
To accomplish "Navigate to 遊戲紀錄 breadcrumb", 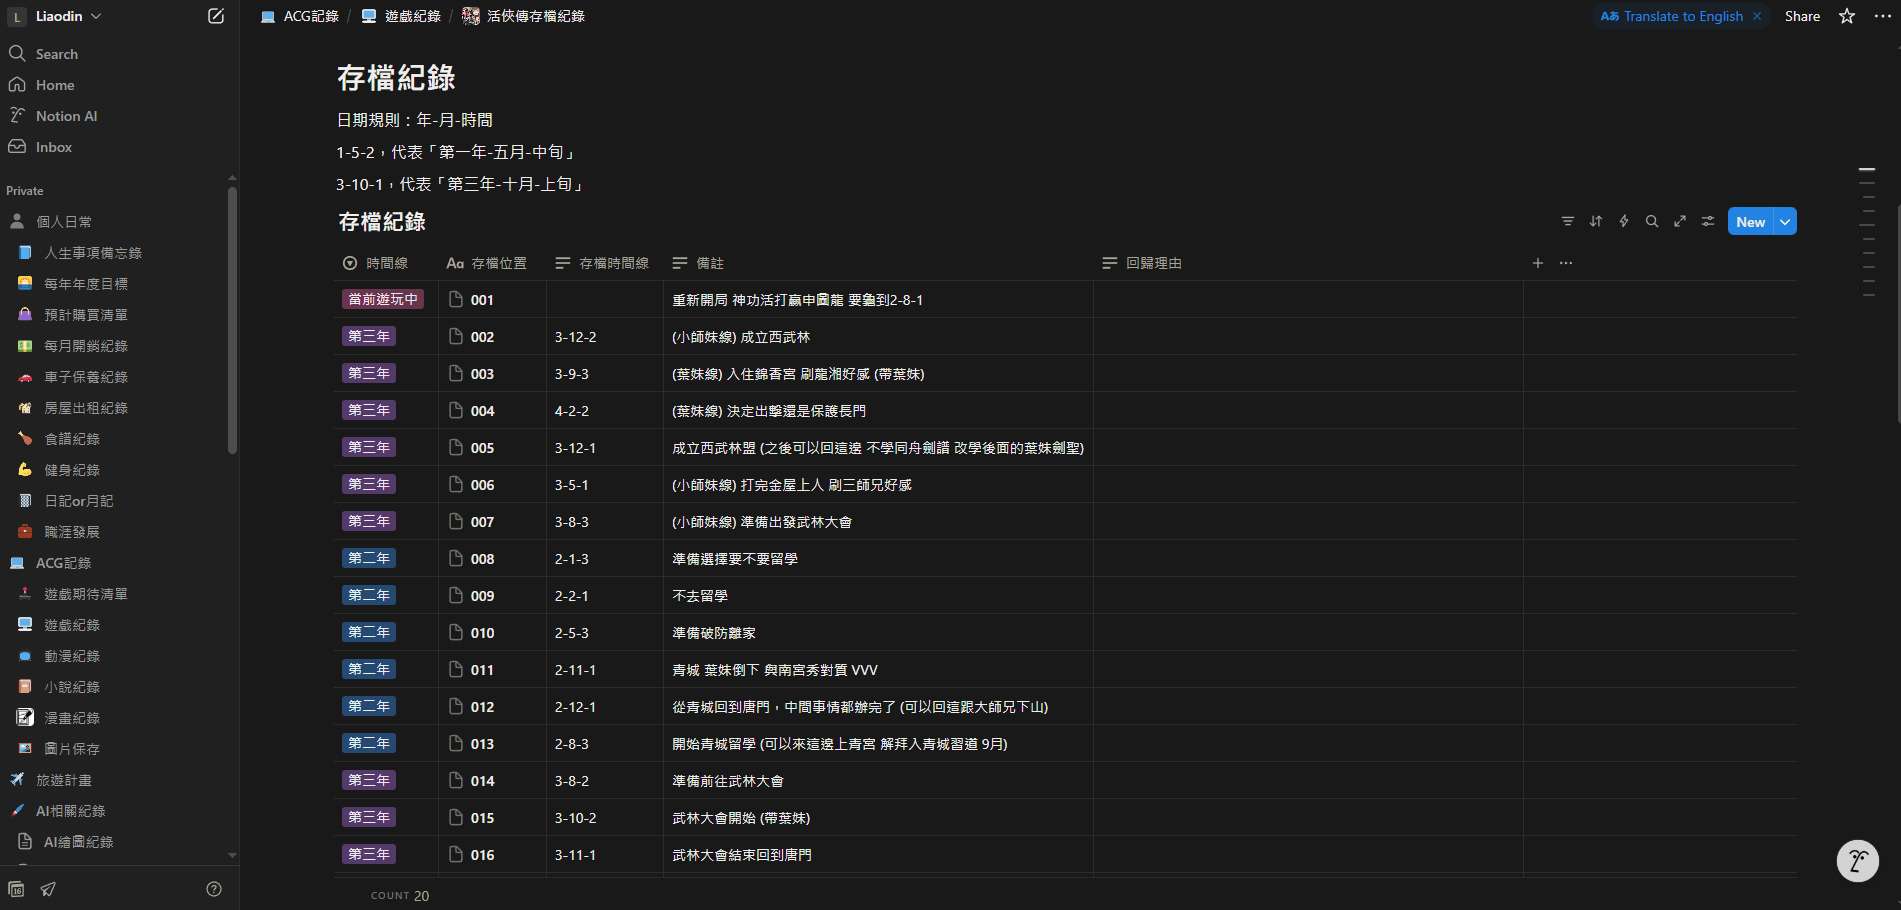I will tap(401, 16).
